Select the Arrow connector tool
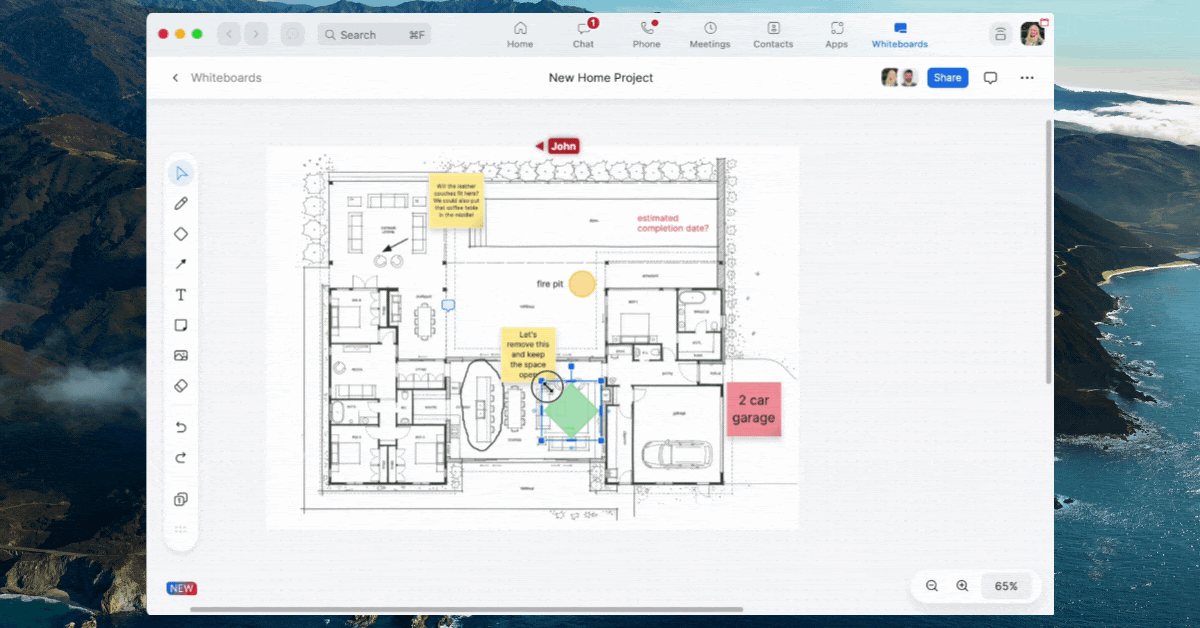The height and width of the screenshot is (628, 1200). pyautogui.click(x=181, y=263)
